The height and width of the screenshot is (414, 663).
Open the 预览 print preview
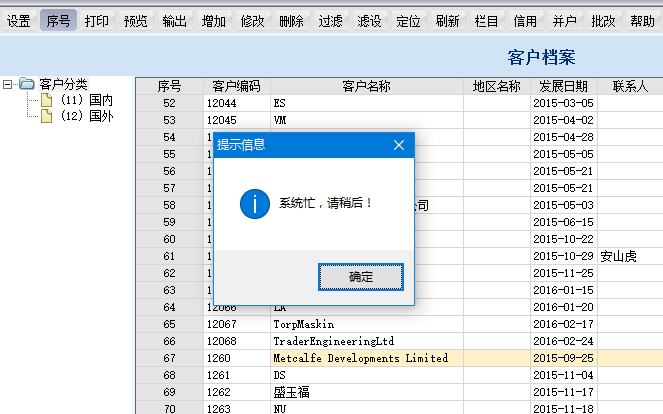(136, 20)
